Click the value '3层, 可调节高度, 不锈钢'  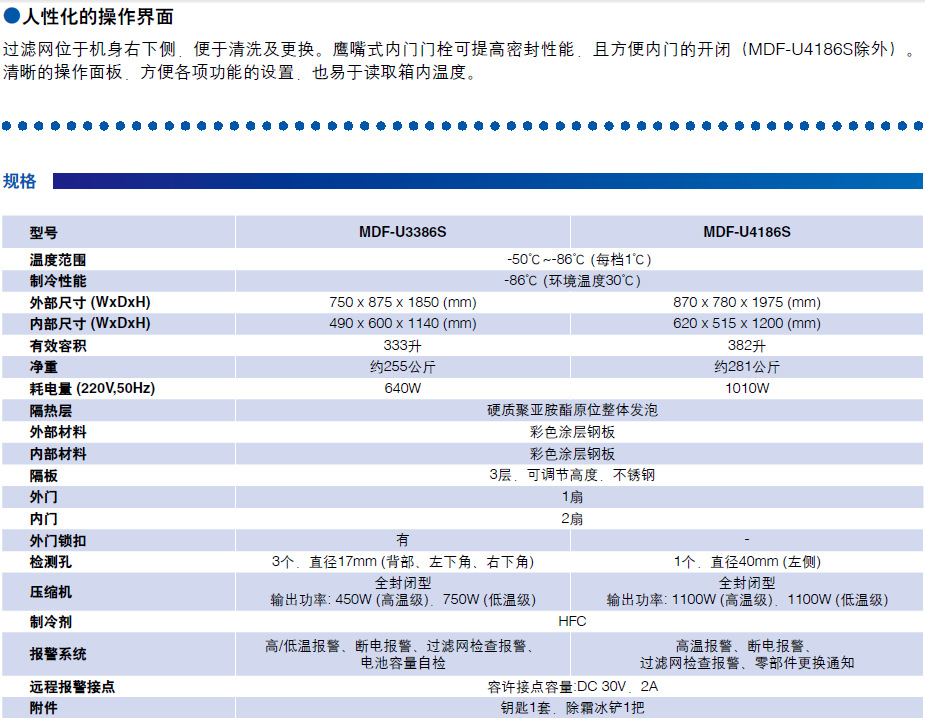(x=572, y=475)
